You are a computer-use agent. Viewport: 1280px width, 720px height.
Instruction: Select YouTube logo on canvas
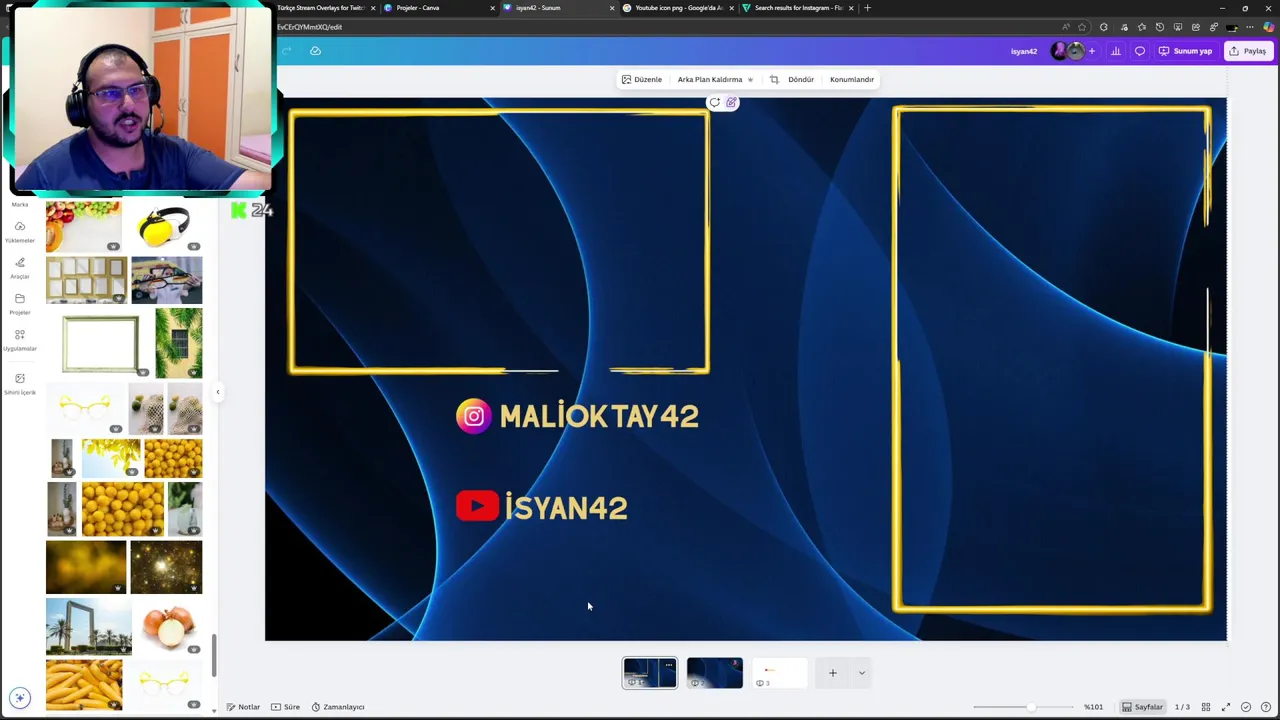click(x=477, y=506)
